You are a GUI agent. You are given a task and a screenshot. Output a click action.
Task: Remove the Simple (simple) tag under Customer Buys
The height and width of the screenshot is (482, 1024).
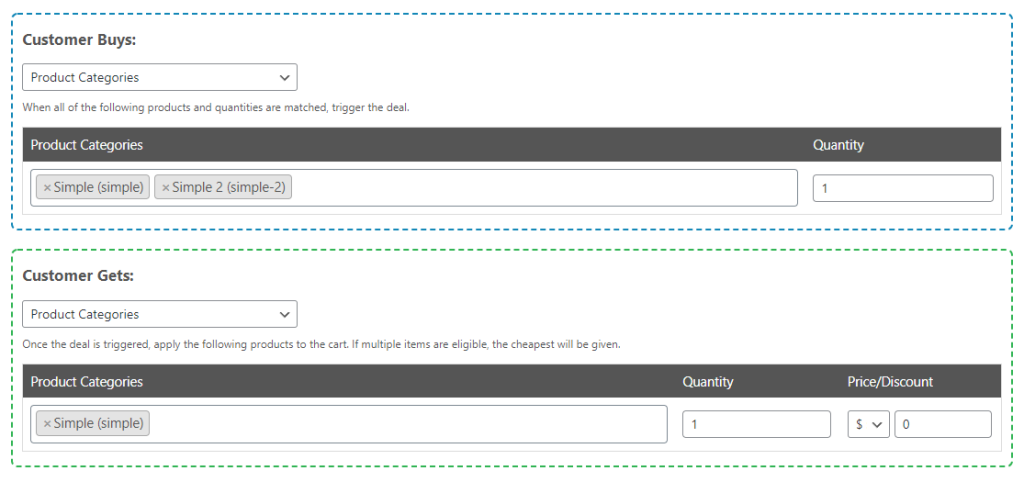47,188
